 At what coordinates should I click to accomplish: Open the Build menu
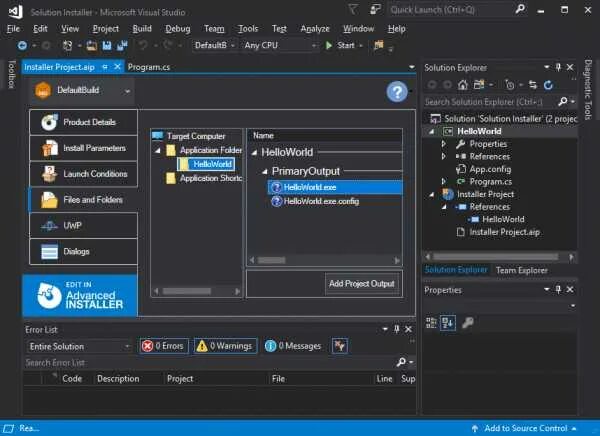click(142, 29)
